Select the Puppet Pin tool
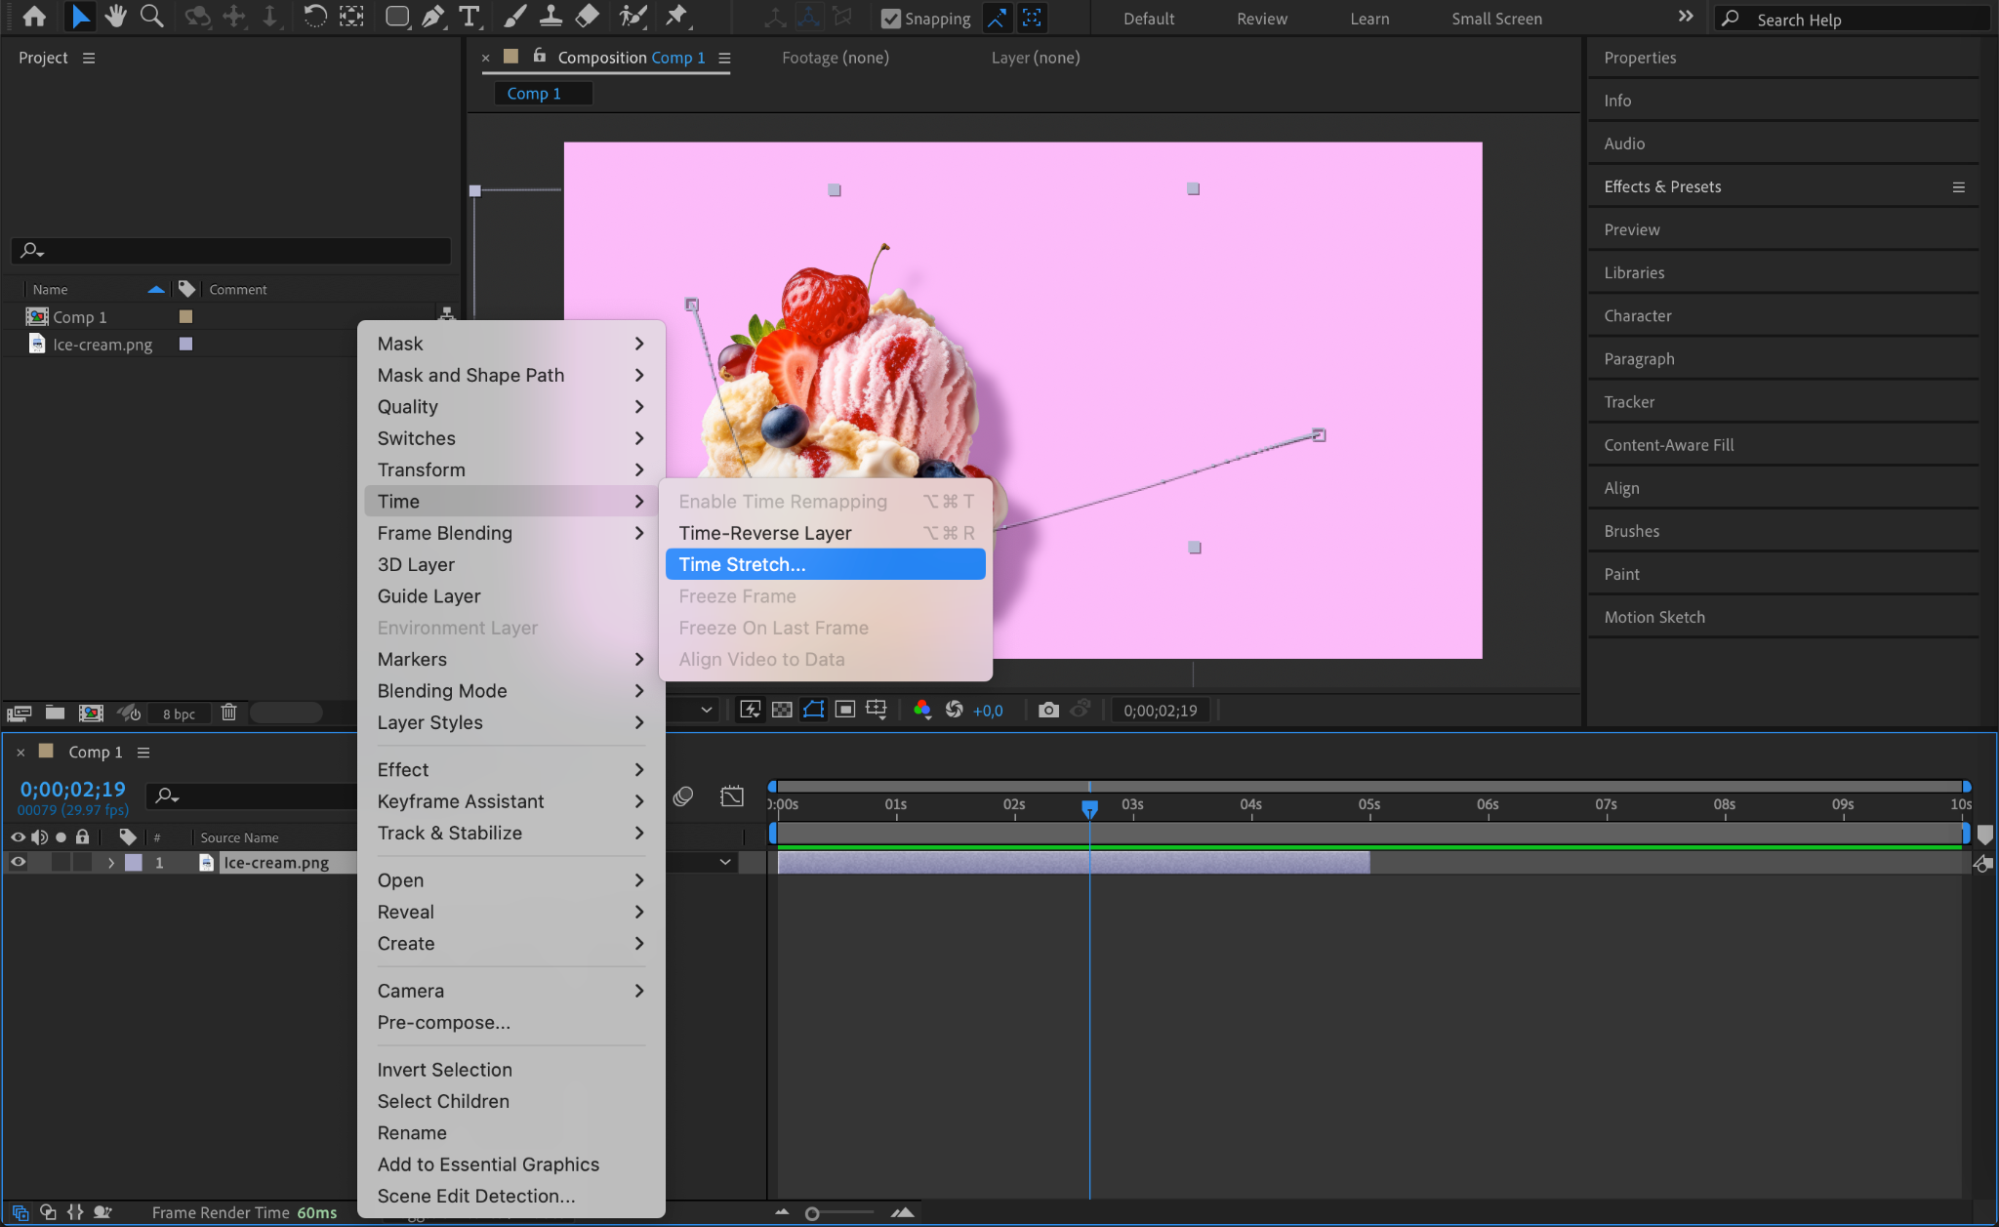Viewport: 1999px width, 1227px height. click(677, 16)
